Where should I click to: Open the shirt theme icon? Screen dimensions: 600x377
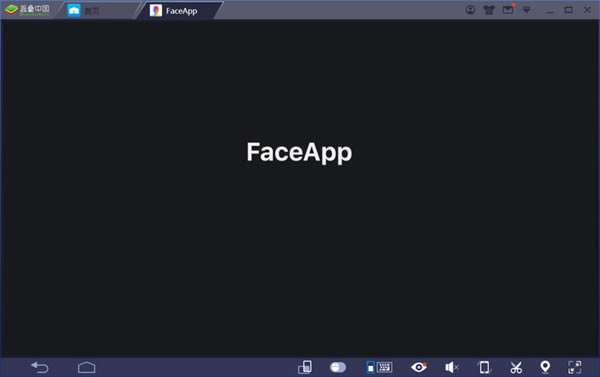click(489, 10)
